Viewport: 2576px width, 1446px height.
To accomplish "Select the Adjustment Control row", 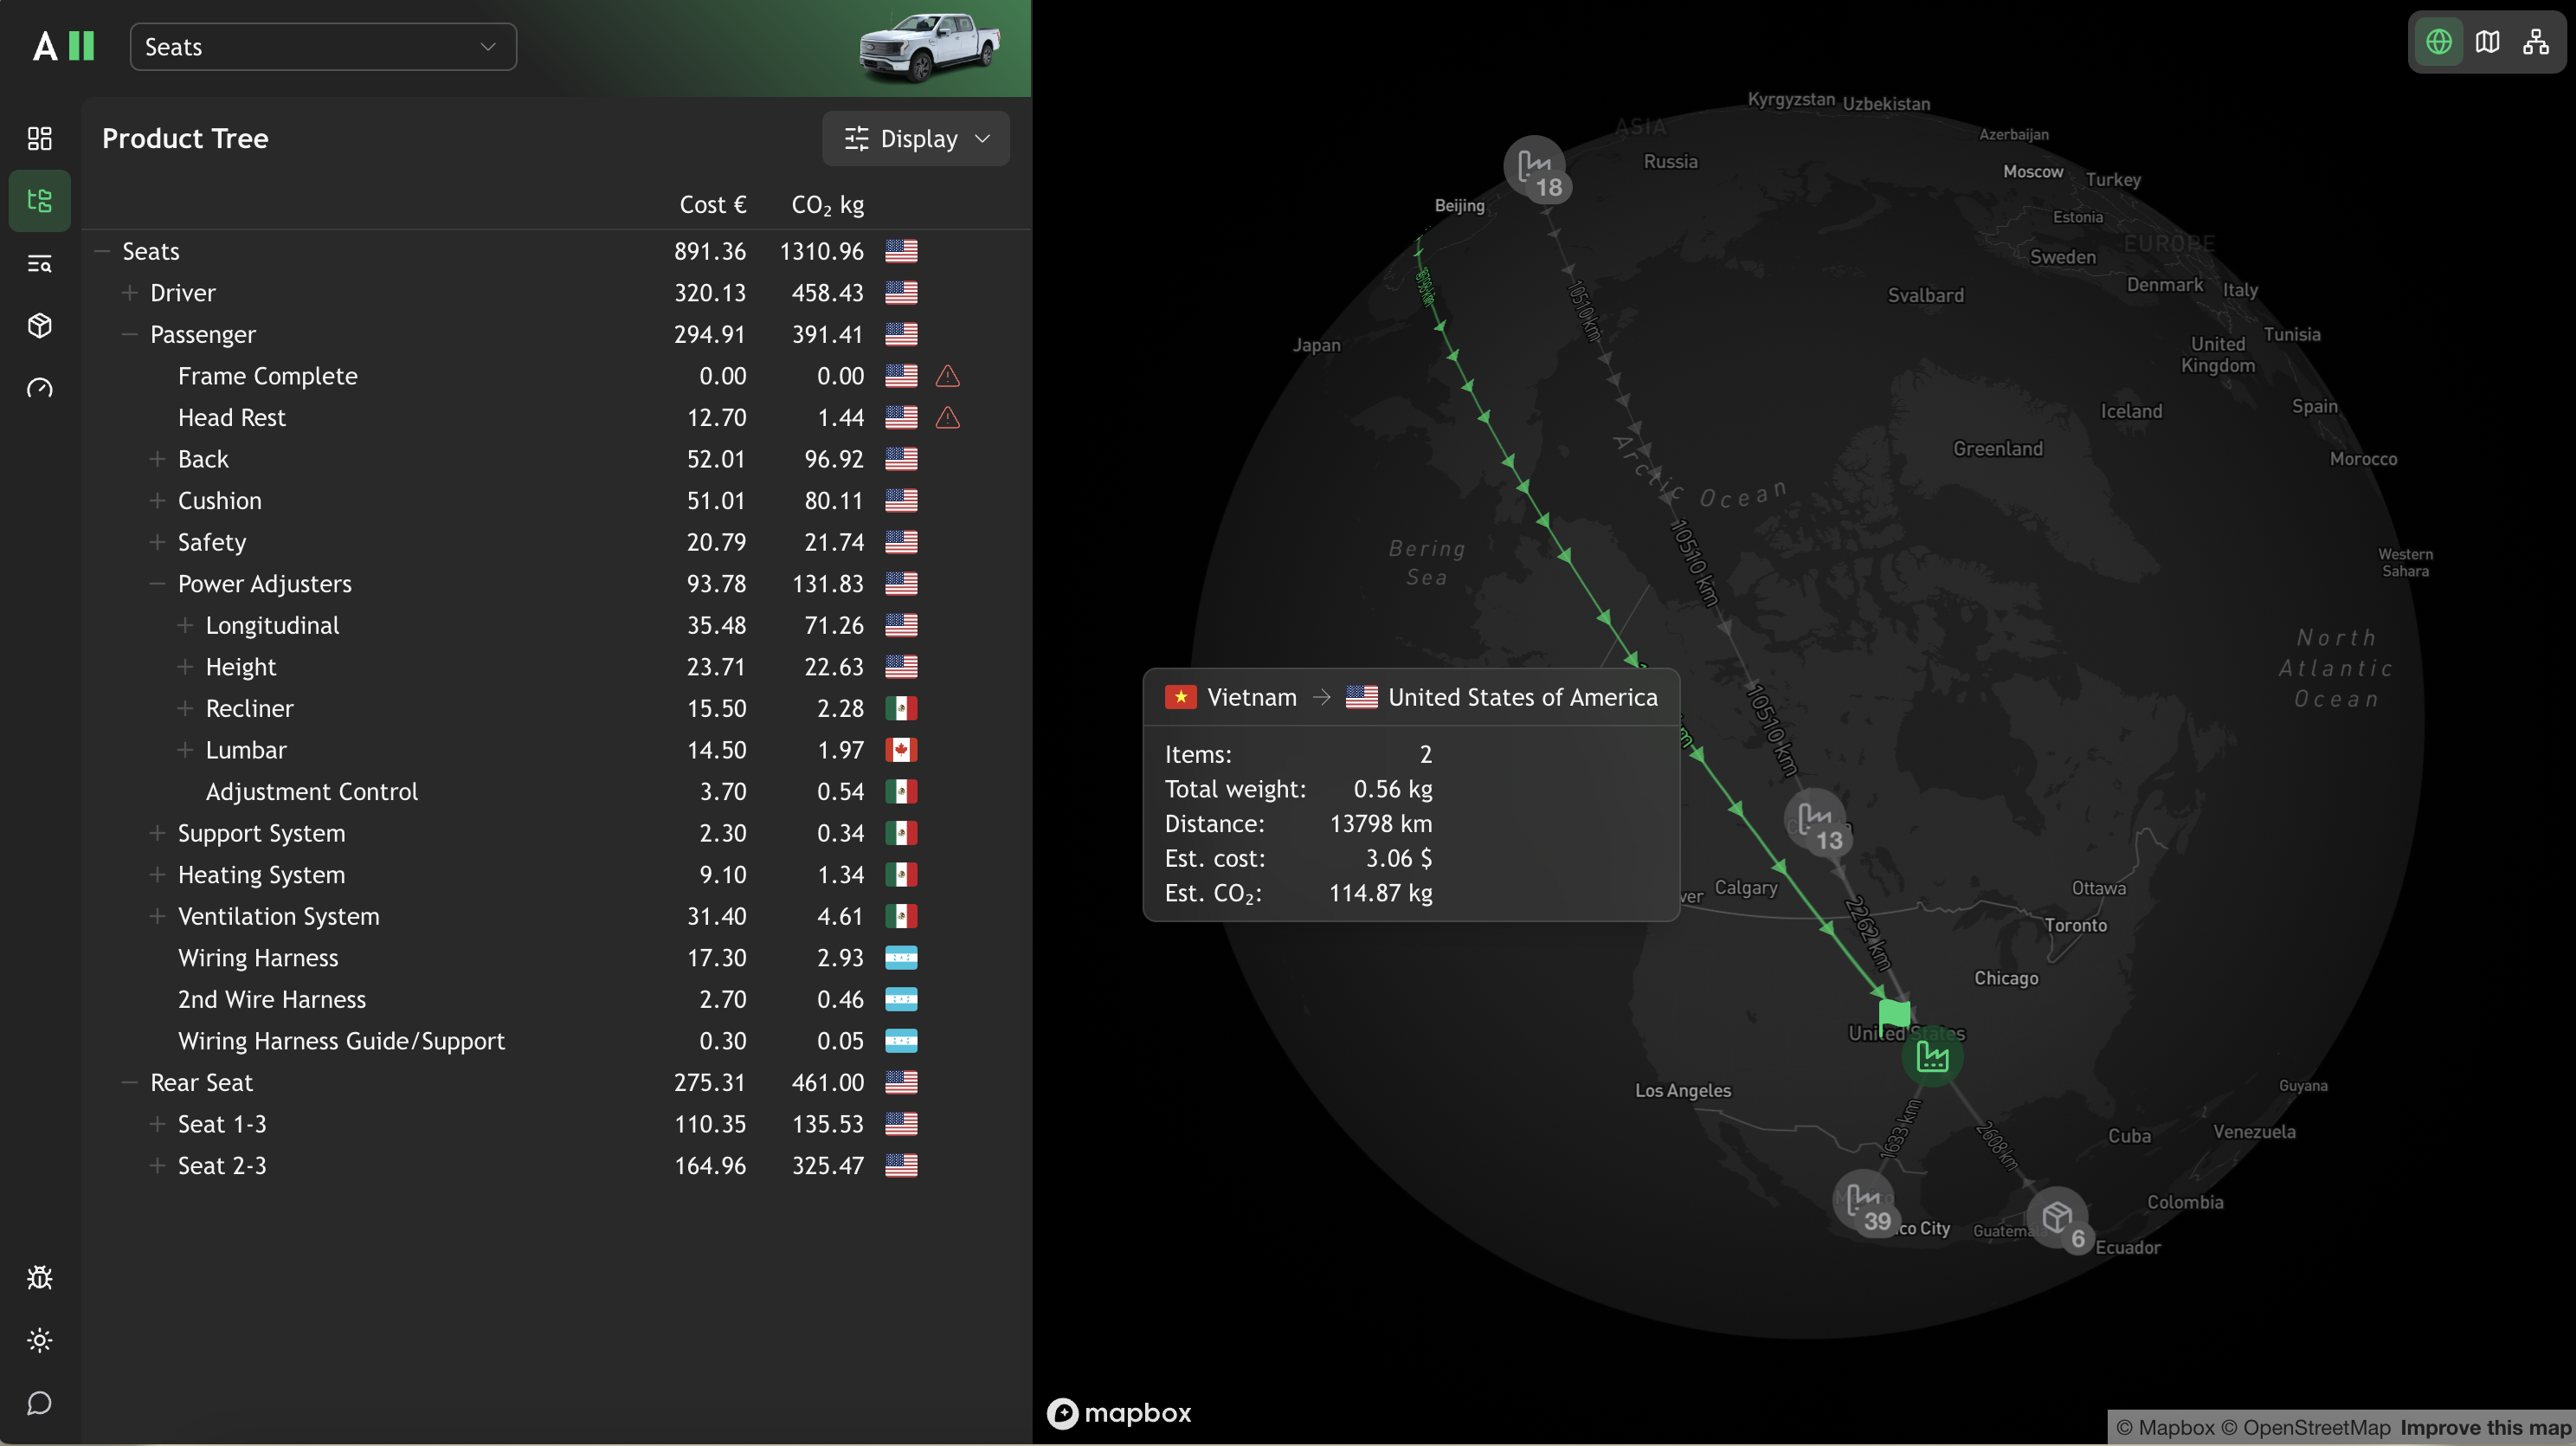I will [556, 792].
